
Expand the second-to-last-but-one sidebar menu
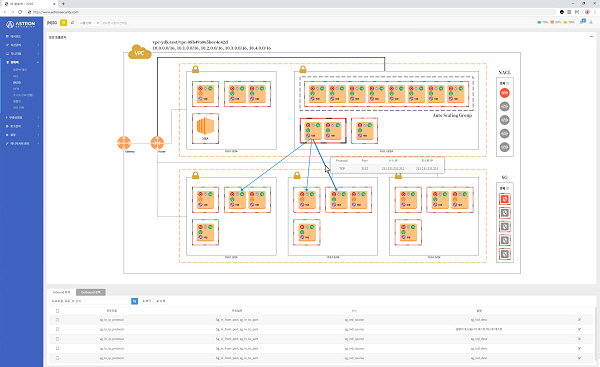click(x=22, y=126)
